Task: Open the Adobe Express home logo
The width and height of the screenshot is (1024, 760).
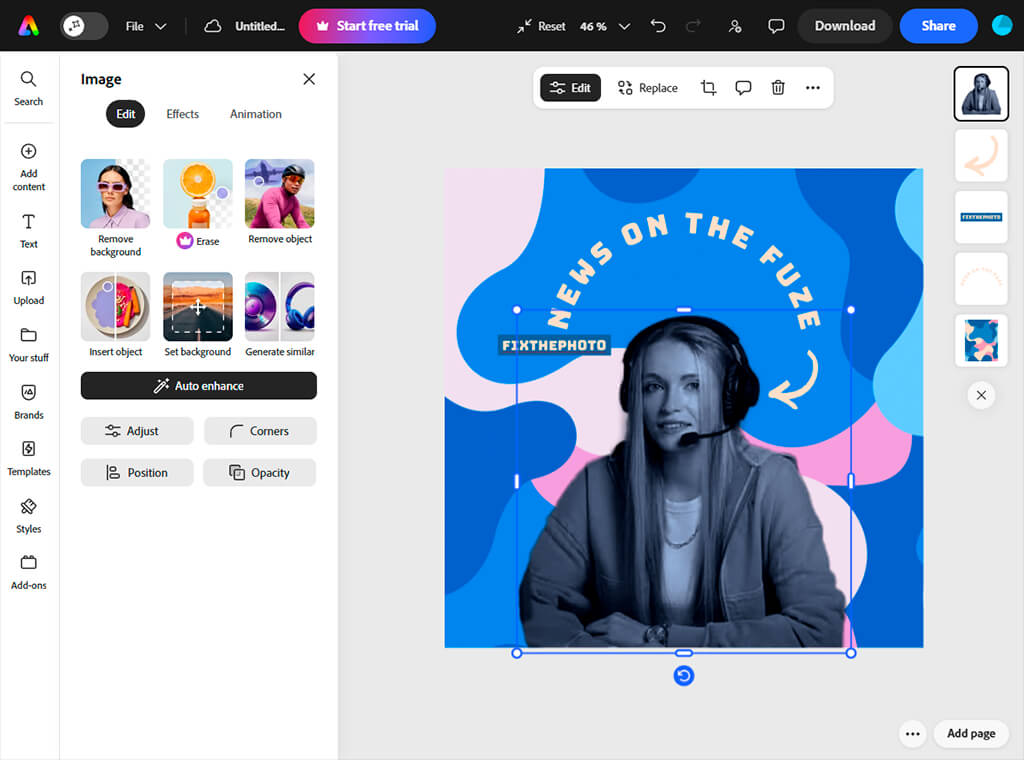Action: [28, 26]
